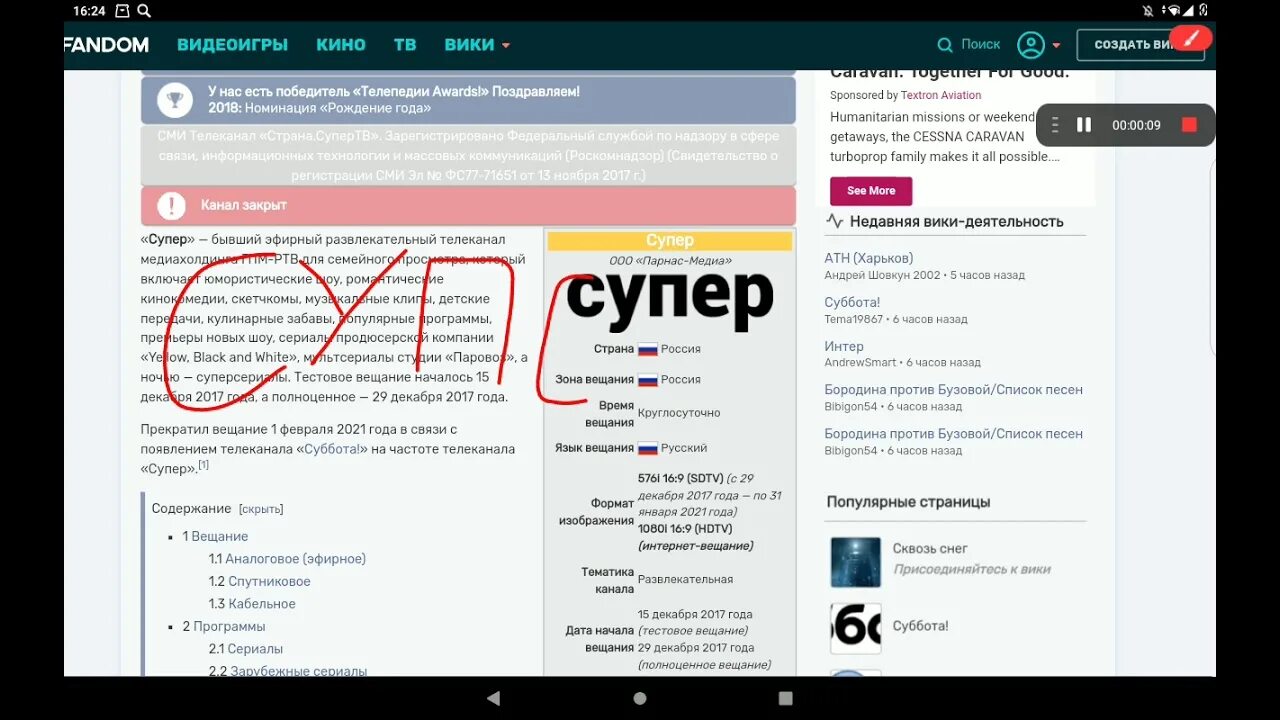Click the search magnifier icon in header

coord(945,45)
